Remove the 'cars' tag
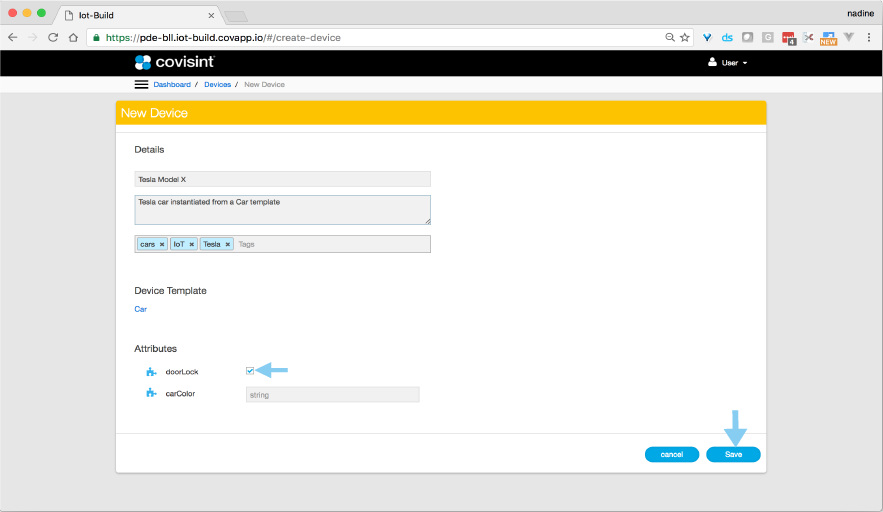 click(162, 244)
